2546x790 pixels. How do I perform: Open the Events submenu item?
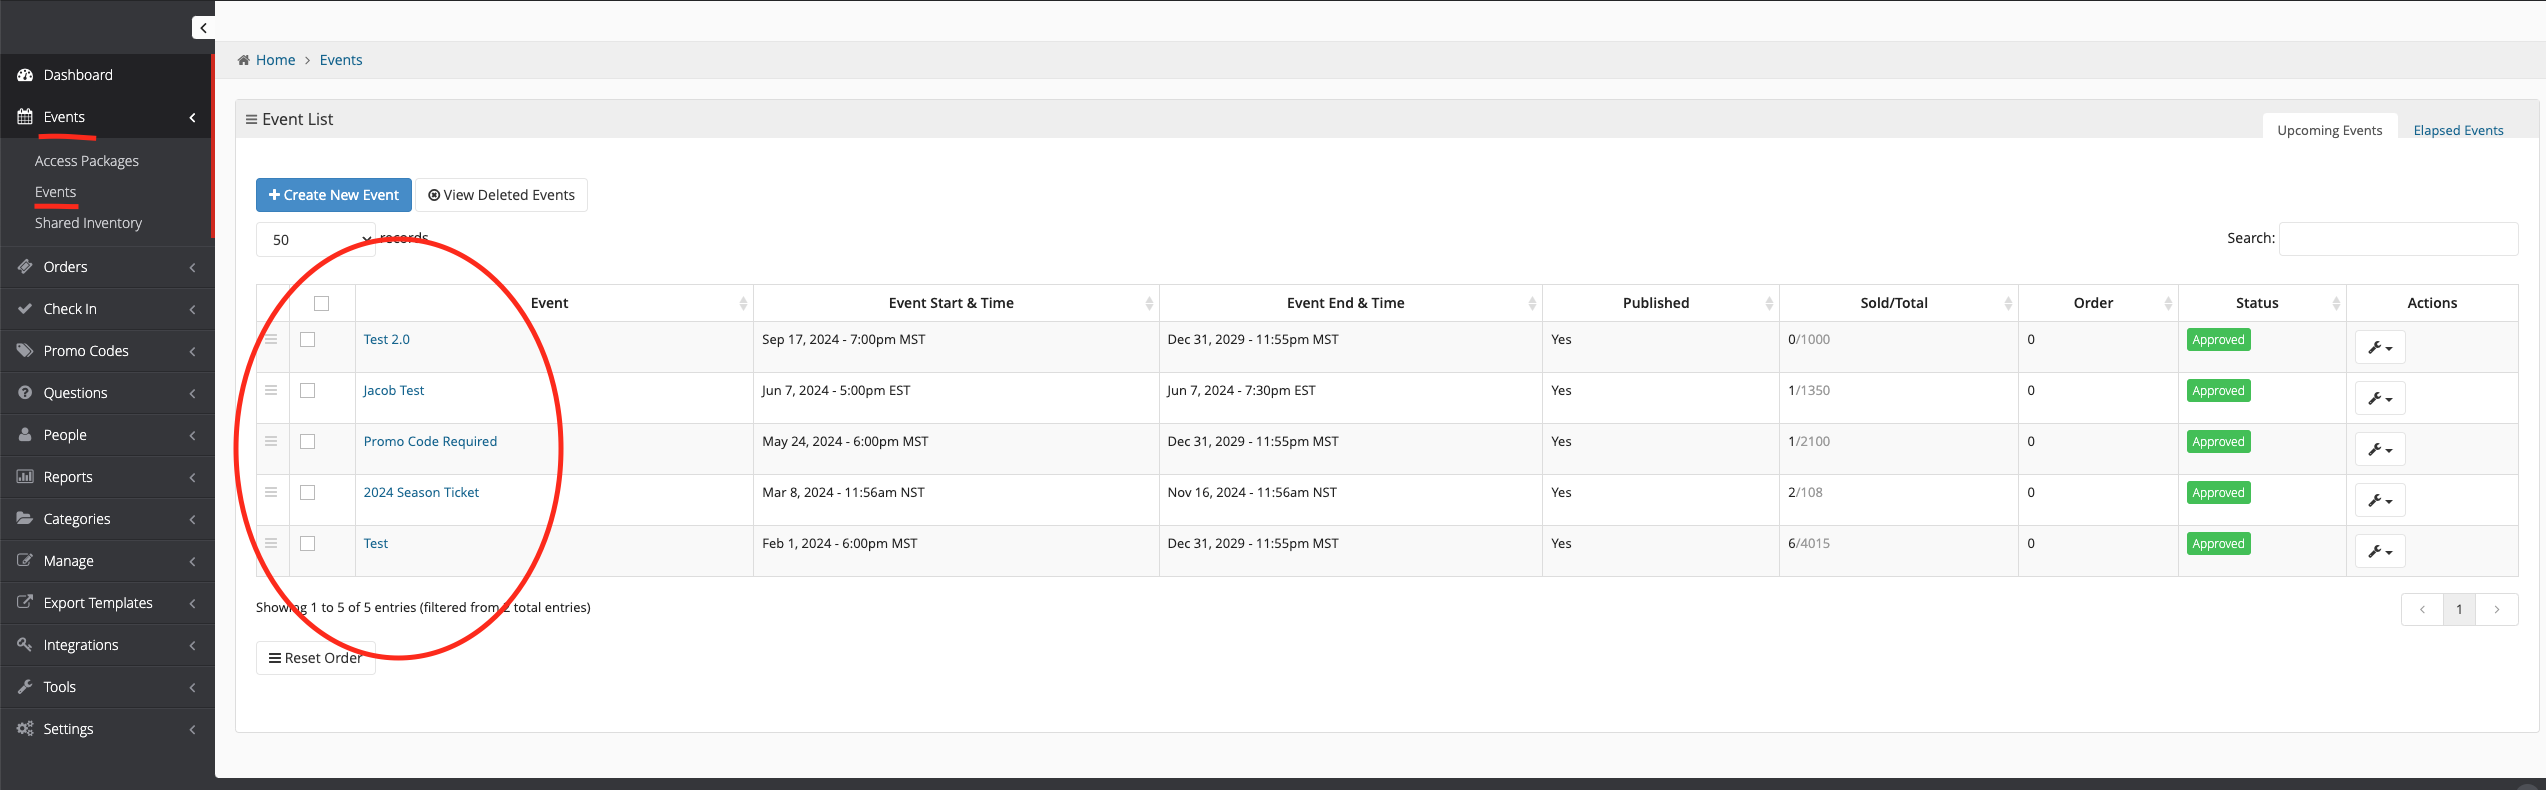click(55, 192)
